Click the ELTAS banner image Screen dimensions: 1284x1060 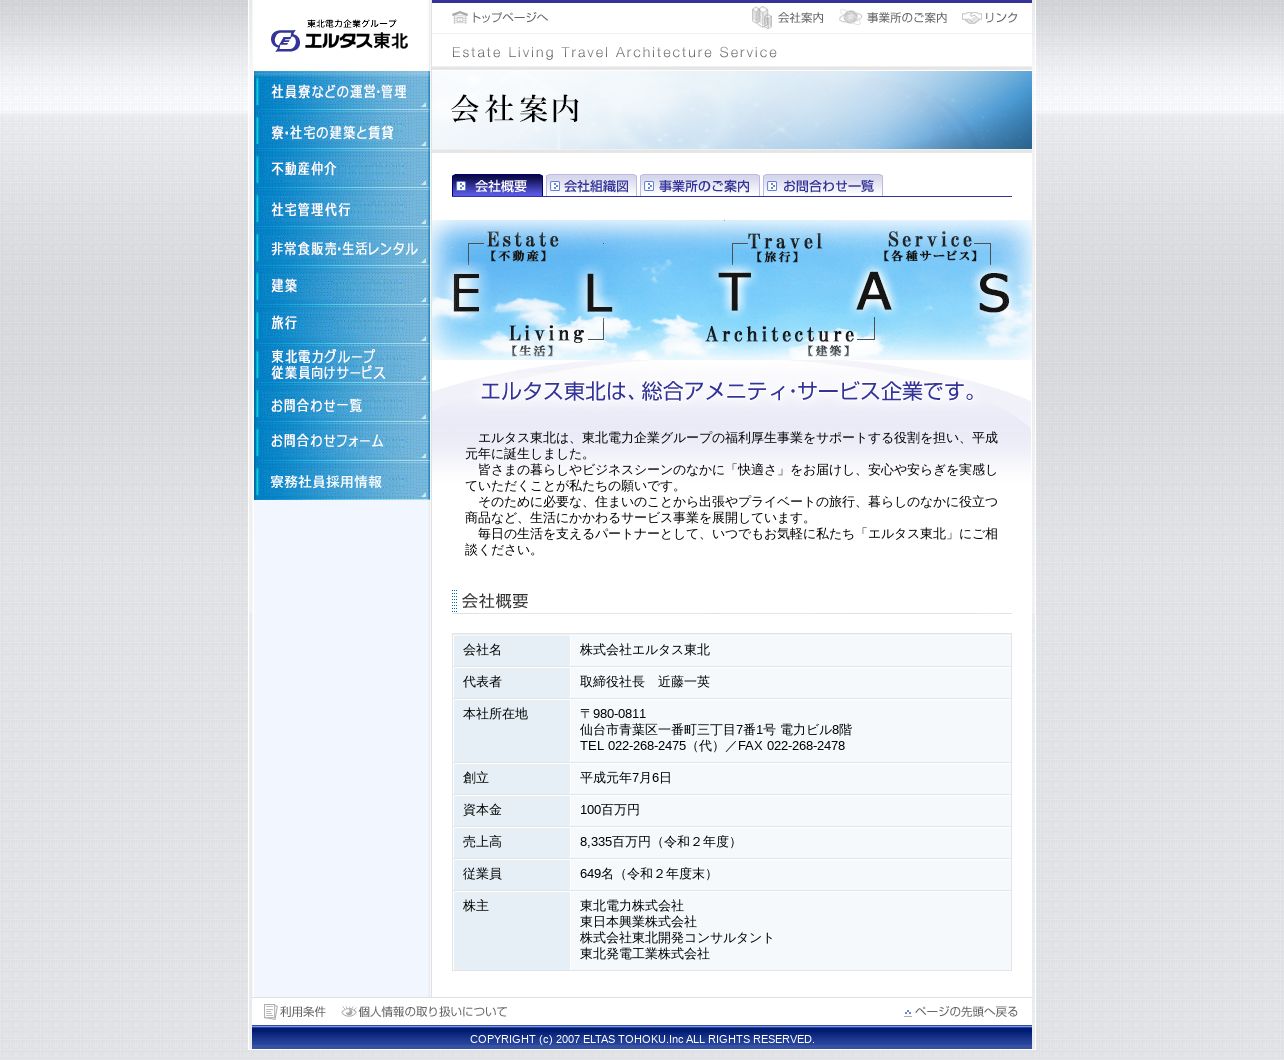click(x=732, y=290)
